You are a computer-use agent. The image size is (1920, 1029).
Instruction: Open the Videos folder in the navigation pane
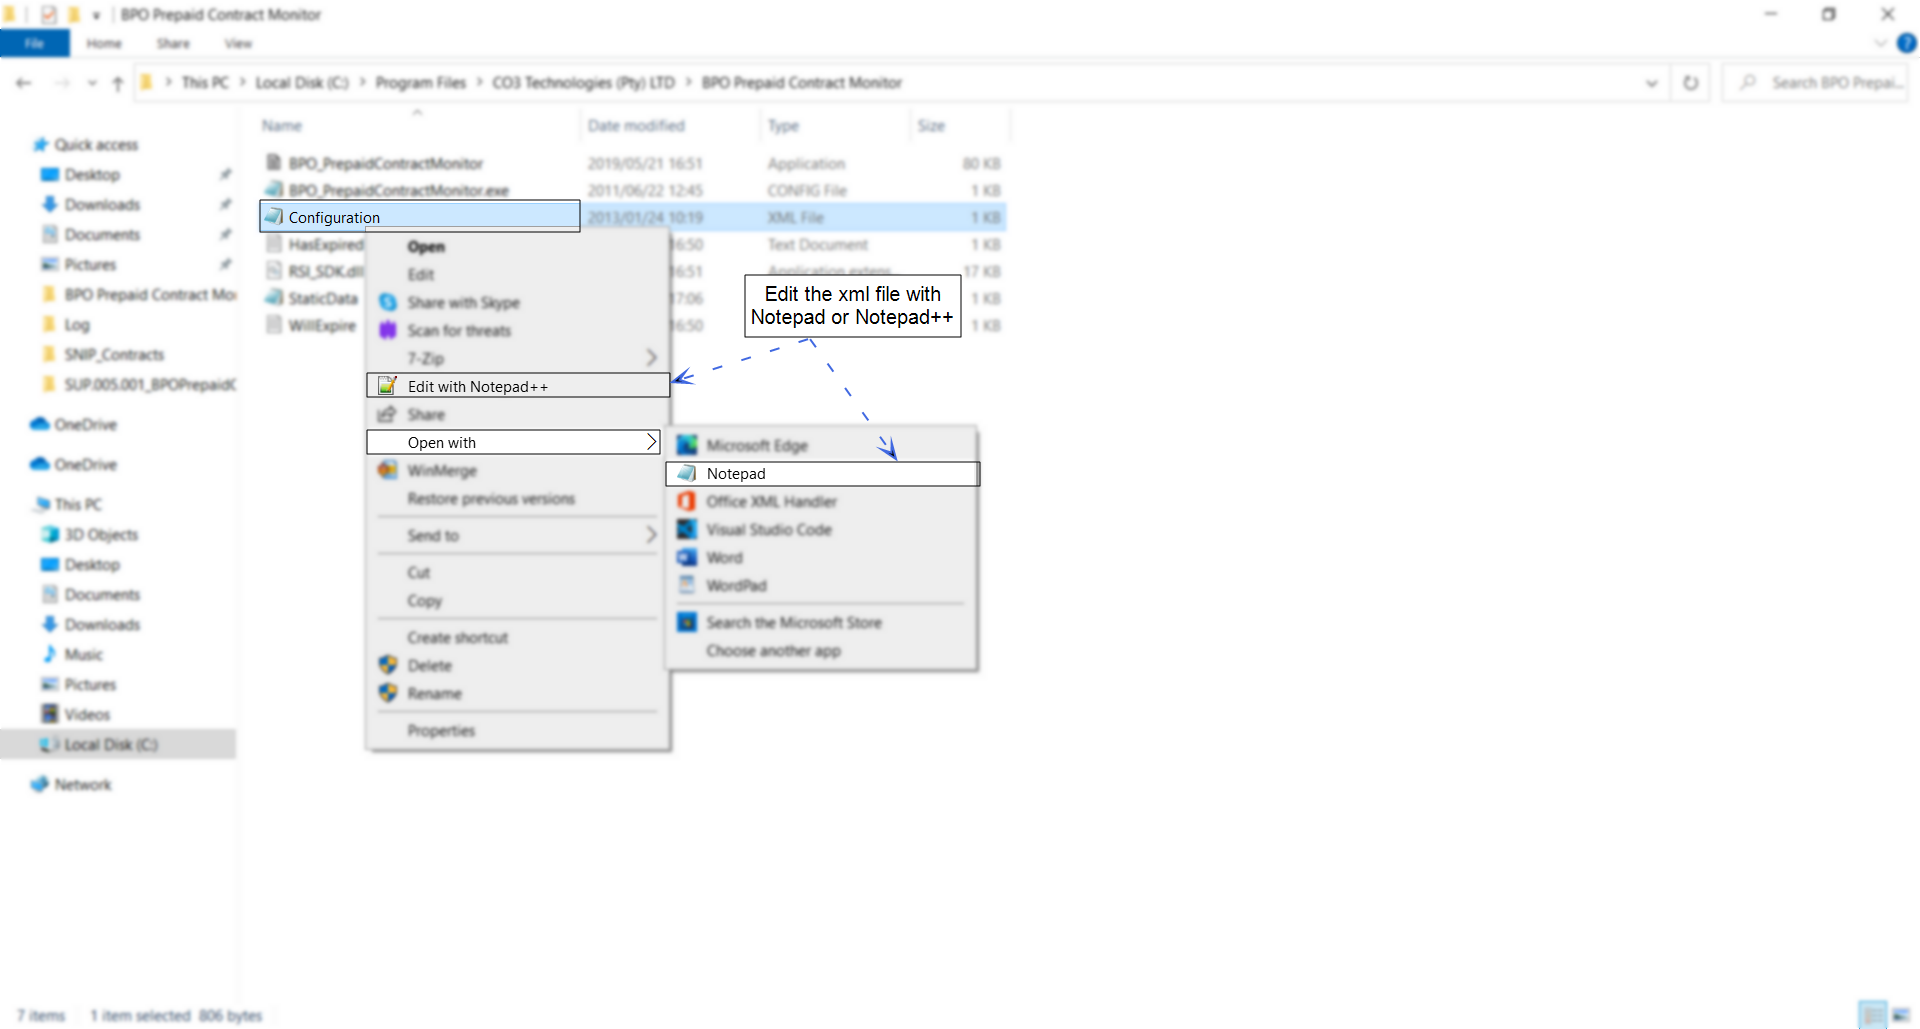[x=87, y=714]
